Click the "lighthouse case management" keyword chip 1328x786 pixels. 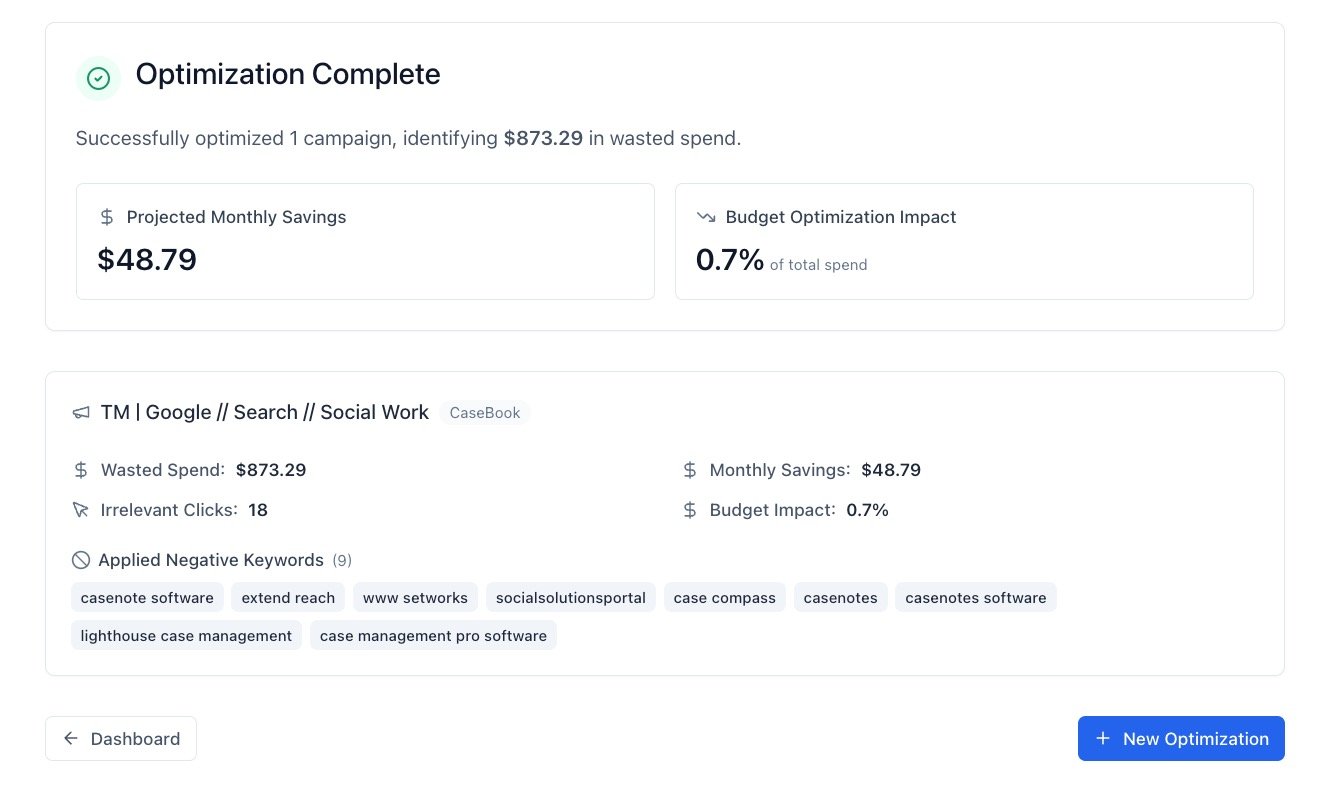click(x=186, y=636)
